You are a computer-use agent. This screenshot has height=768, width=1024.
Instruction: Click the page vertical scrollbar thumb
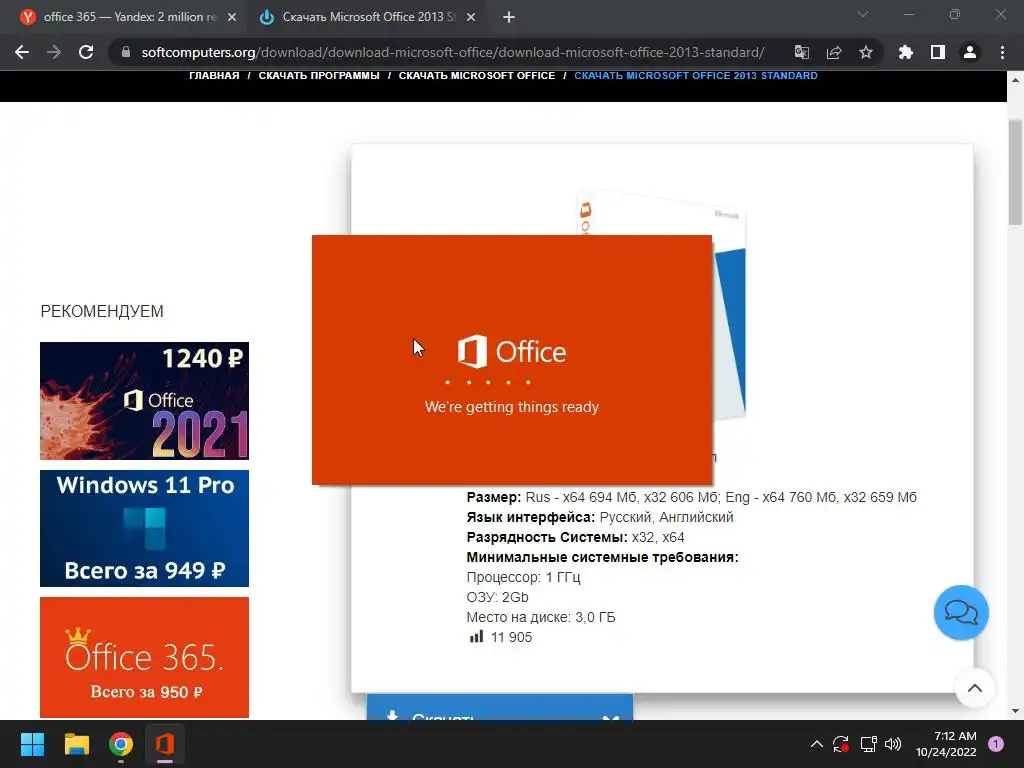click(x=1015, y=172)
